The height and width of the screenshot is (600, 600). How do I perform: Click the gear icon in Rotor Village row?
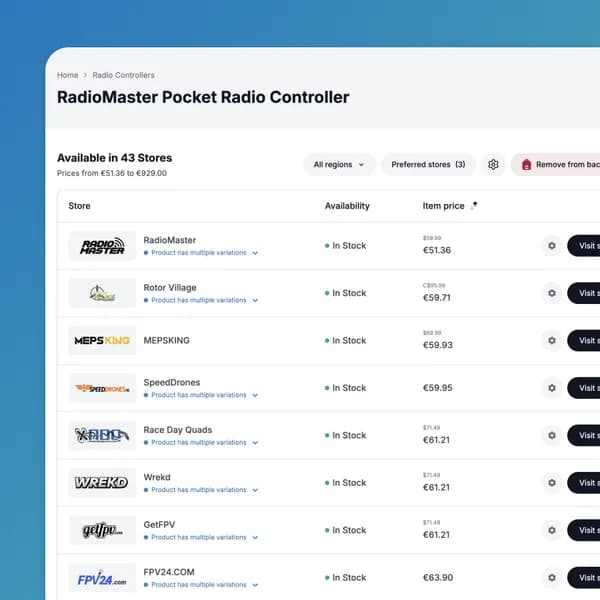tap(552, 293)
